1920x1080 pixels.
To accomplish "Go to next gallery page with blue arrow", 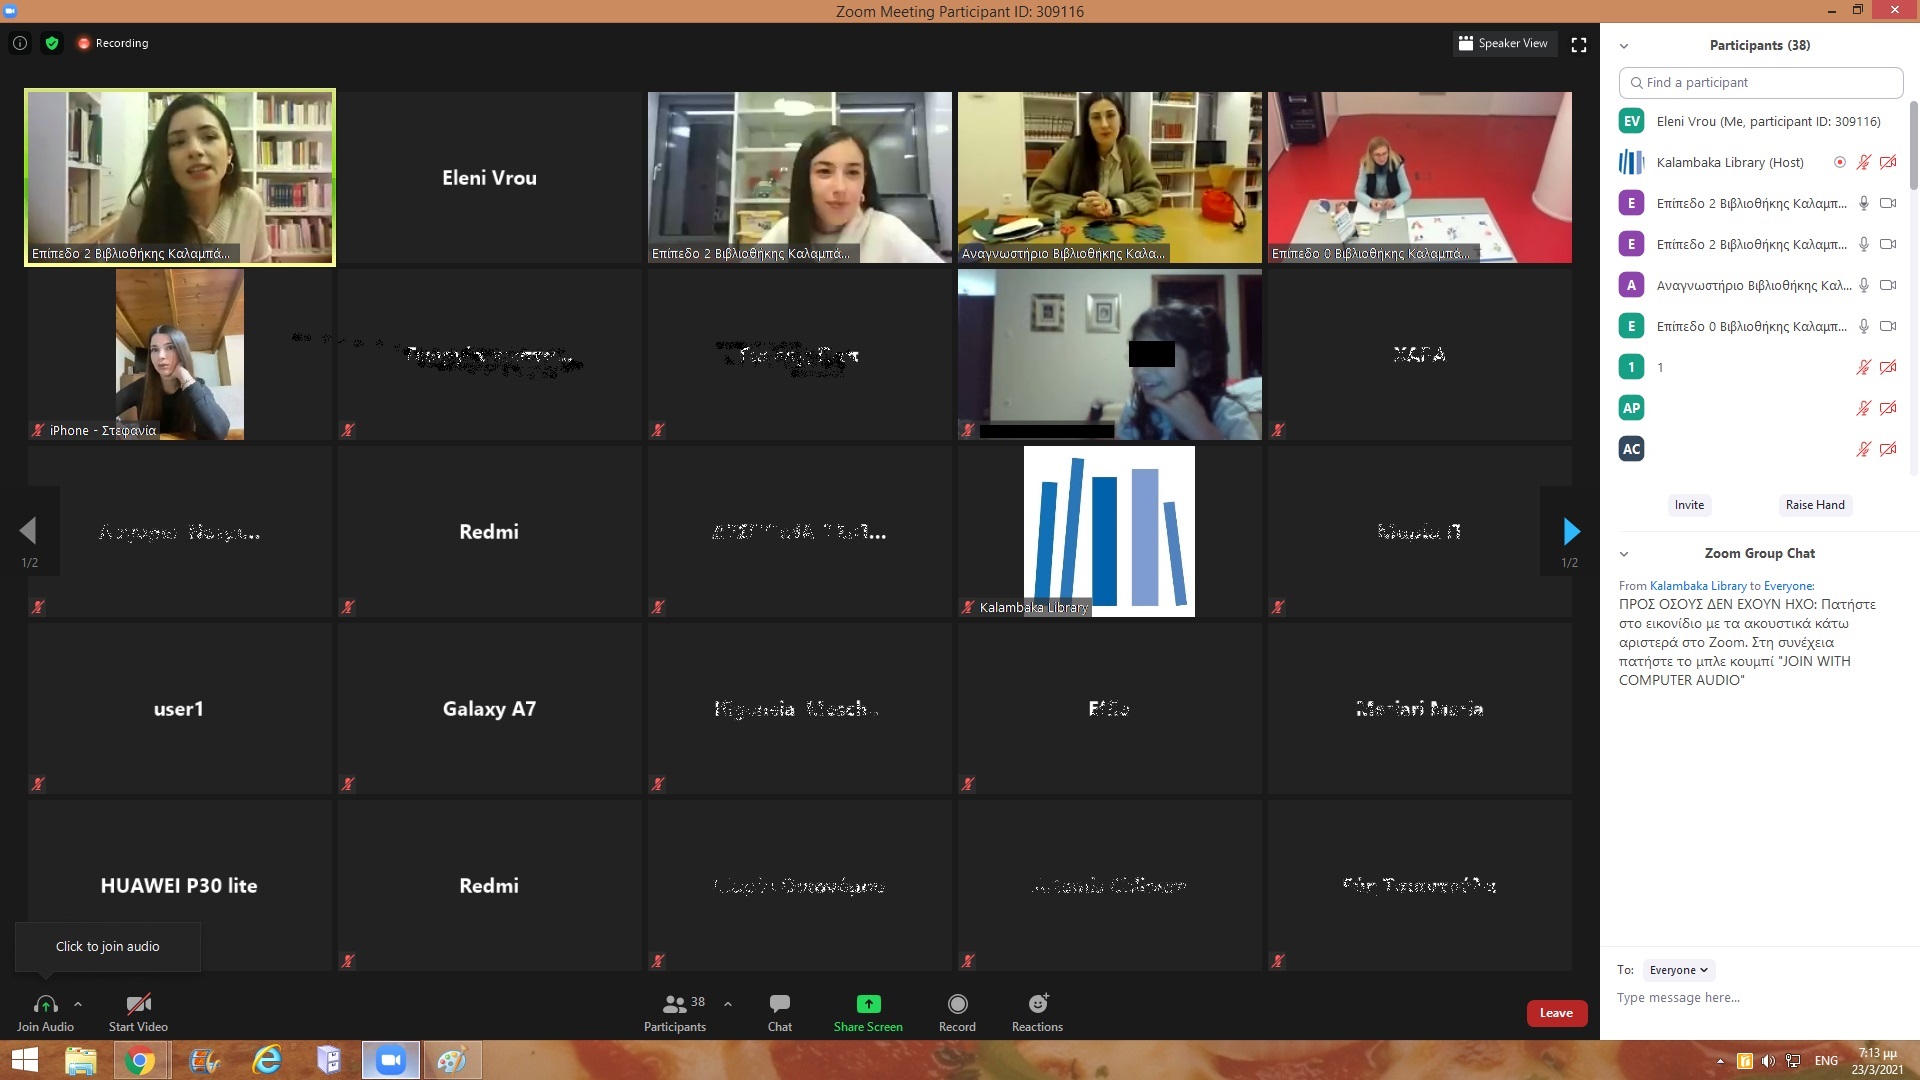I will [x=1571, y=531].
